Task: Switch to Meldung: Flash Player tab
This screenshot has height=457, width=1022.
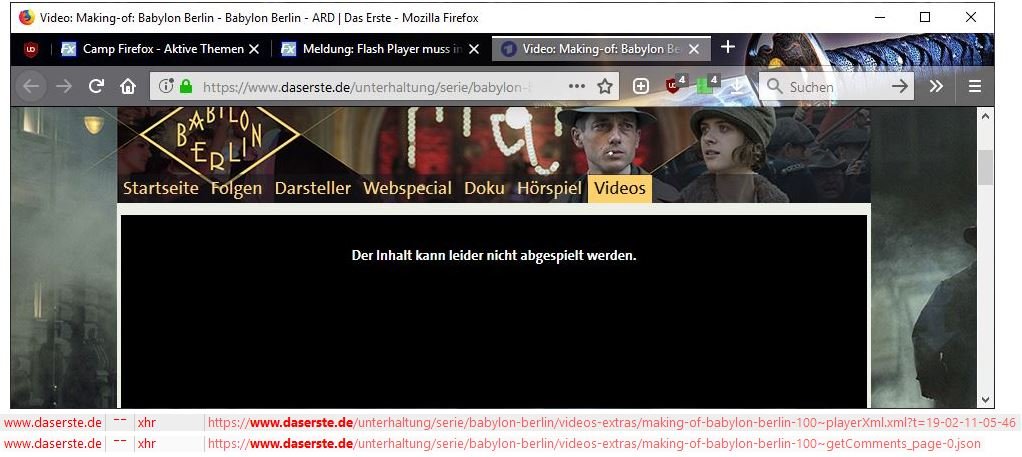Action: (x=373, y=49)
